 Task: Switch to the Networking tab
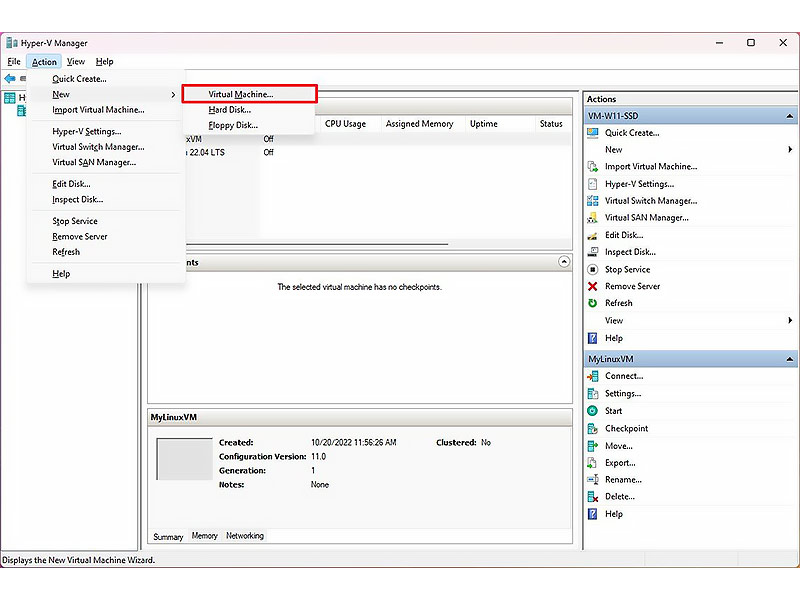tap(245, 536)
